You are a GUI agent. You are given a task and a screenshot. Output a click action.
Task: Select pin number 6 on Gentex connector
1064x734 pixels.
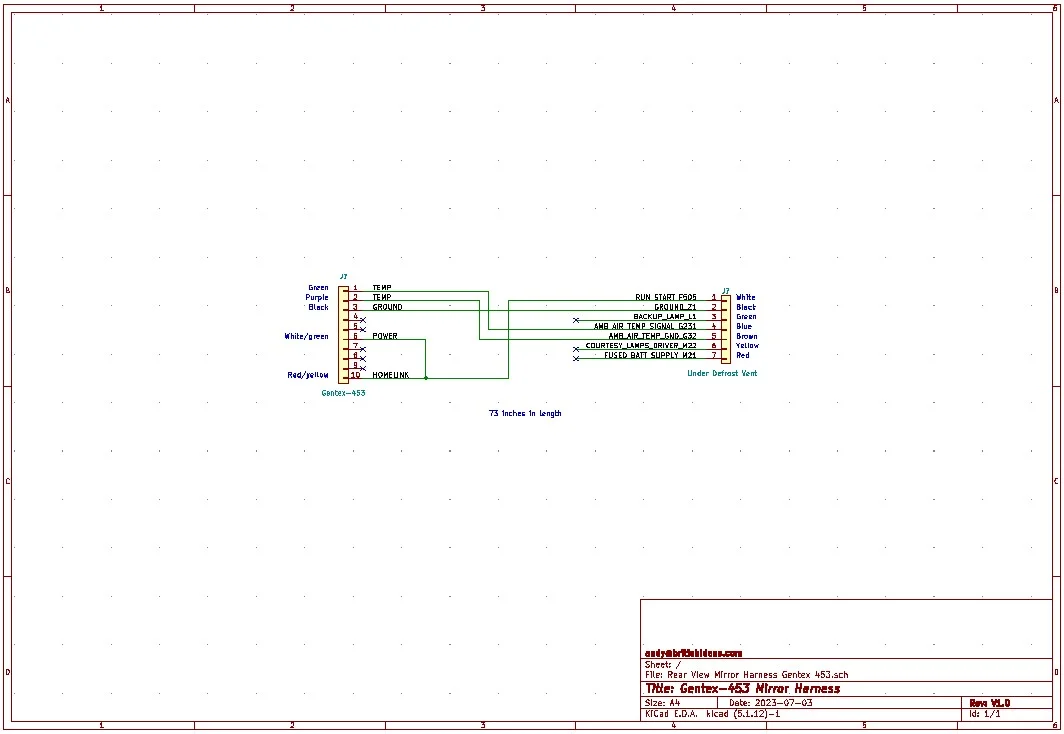point(355,336)
